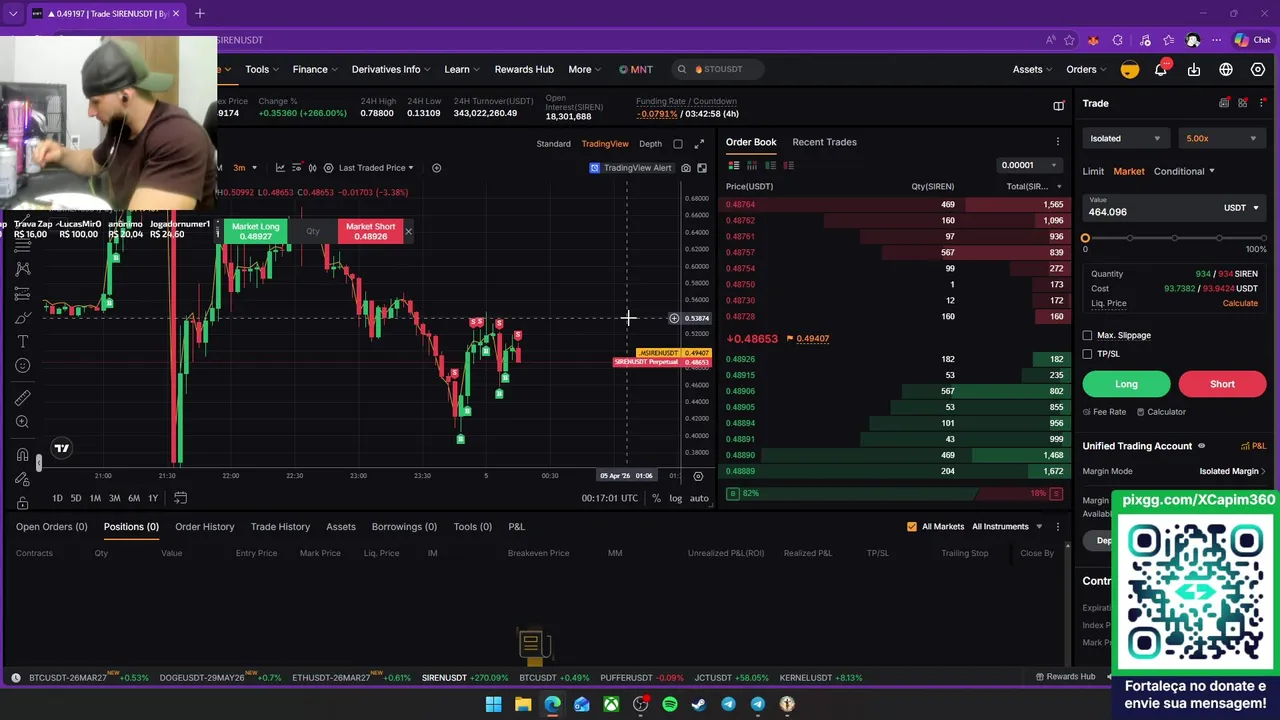Enable the TP/SL checkbox
This screenshot has height=720, width=1280.
pos(1088,354)
